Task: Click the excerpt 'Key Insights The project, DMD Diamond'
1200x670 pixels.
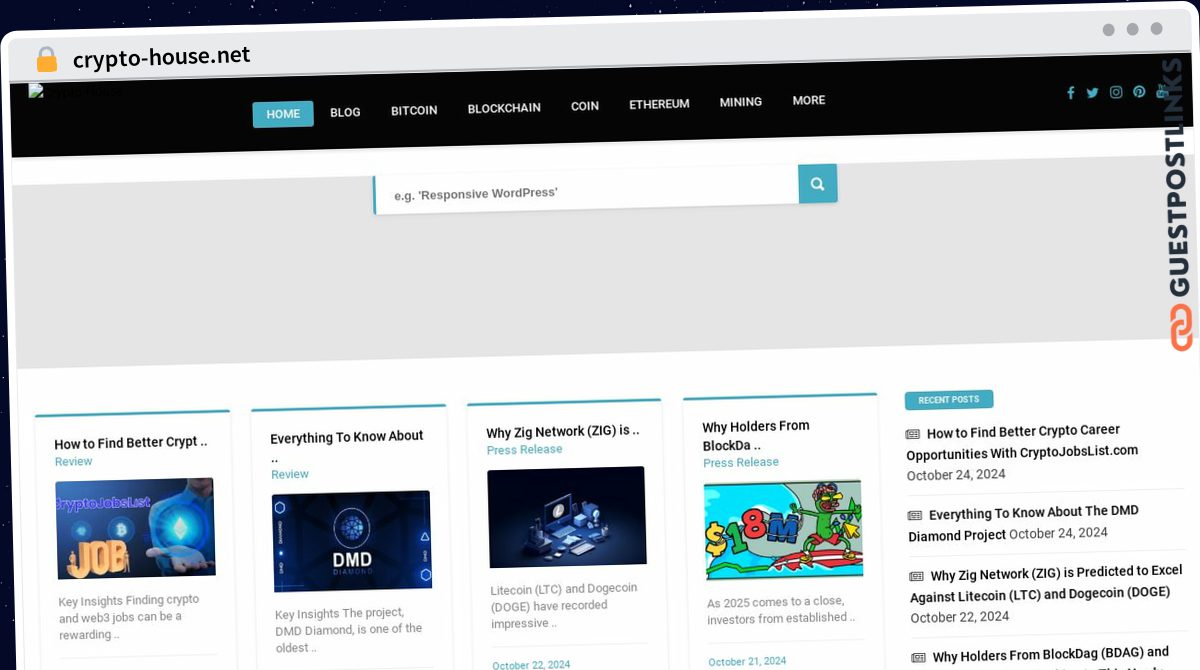Action: pyautogui.click(x=349, y=629)
